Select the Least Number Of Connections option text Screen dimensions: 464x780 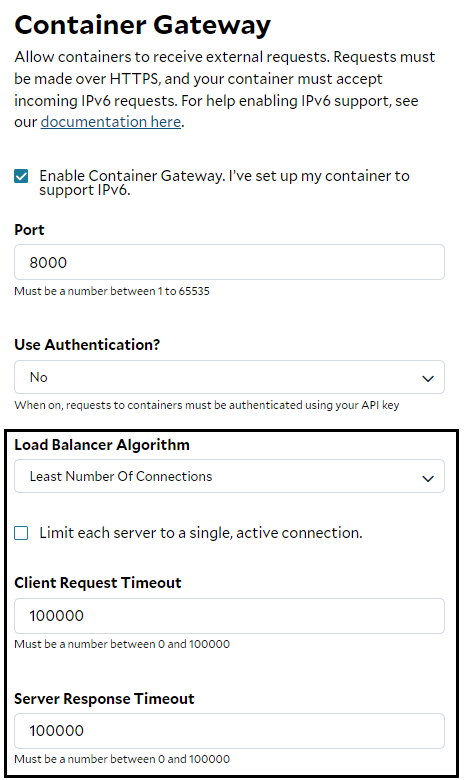[121, 477]
